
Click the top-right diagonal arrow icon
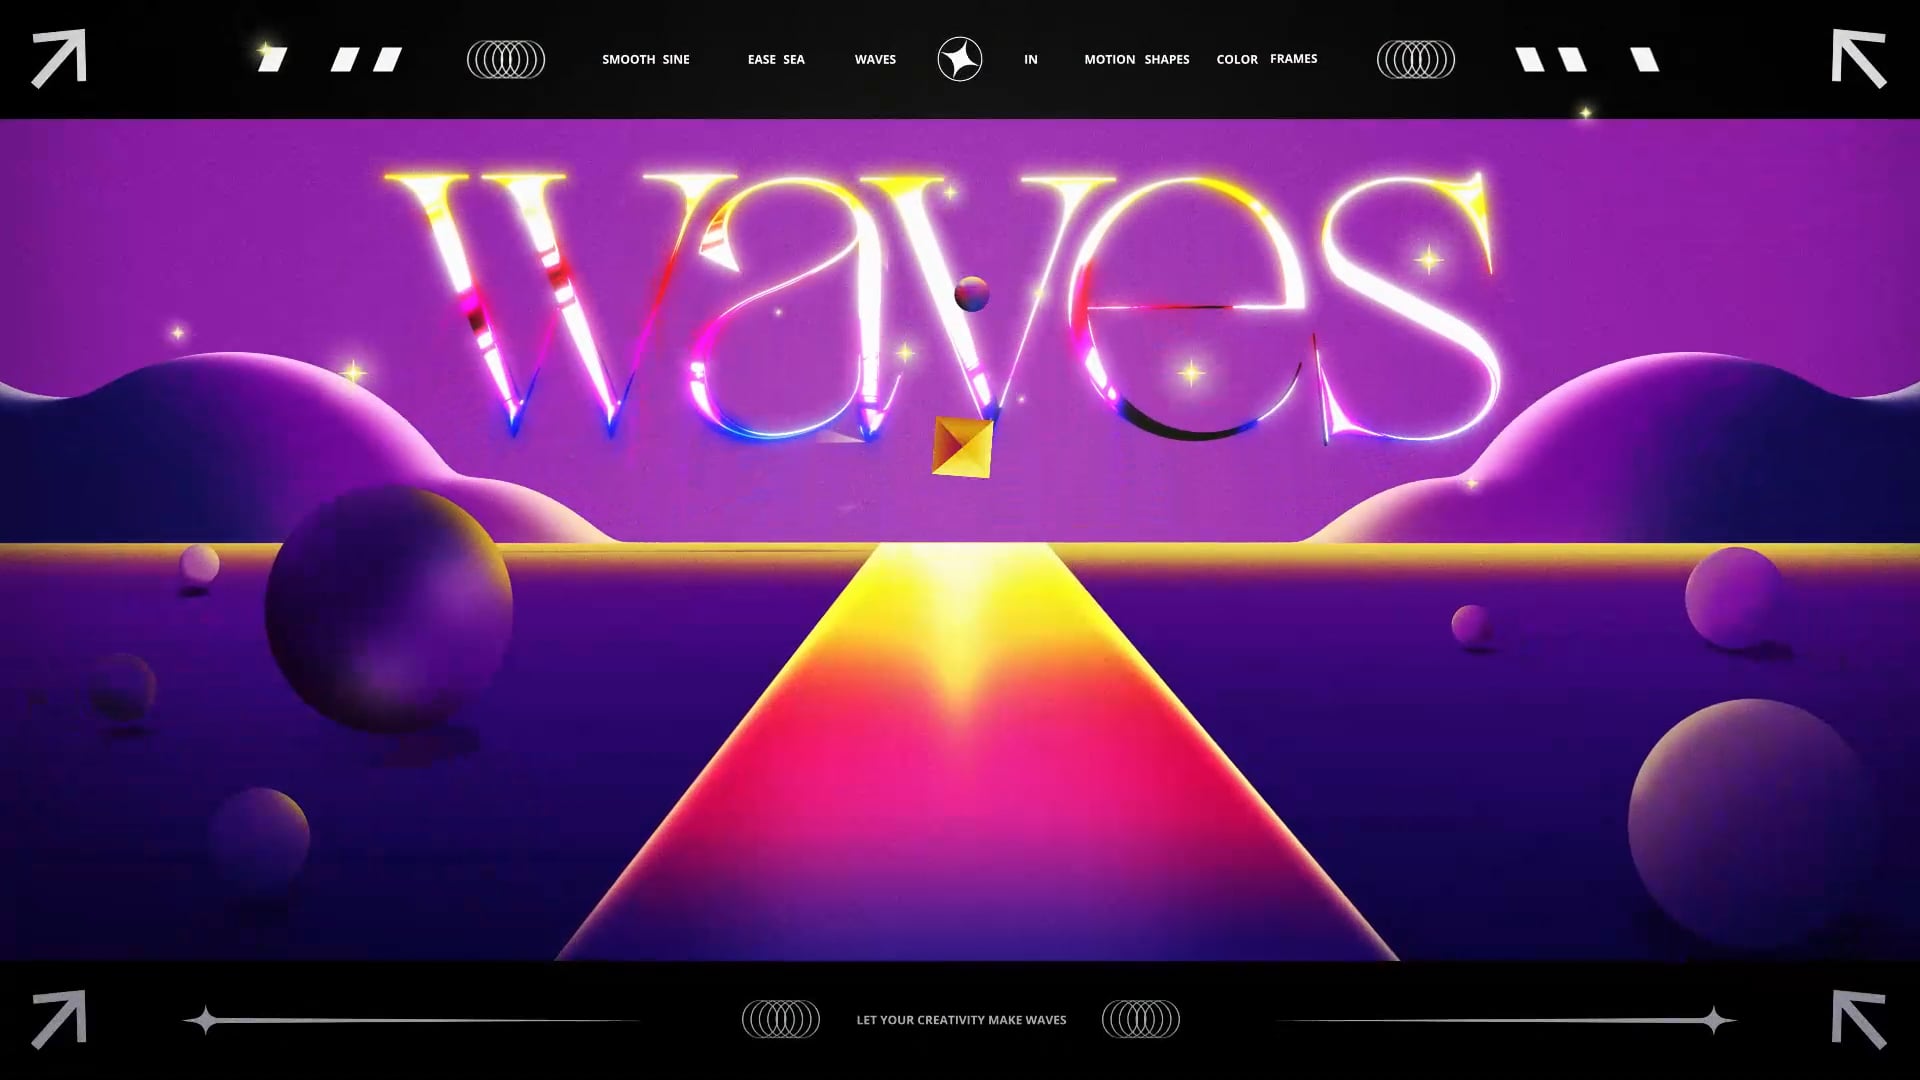(x=1858, y=58)
